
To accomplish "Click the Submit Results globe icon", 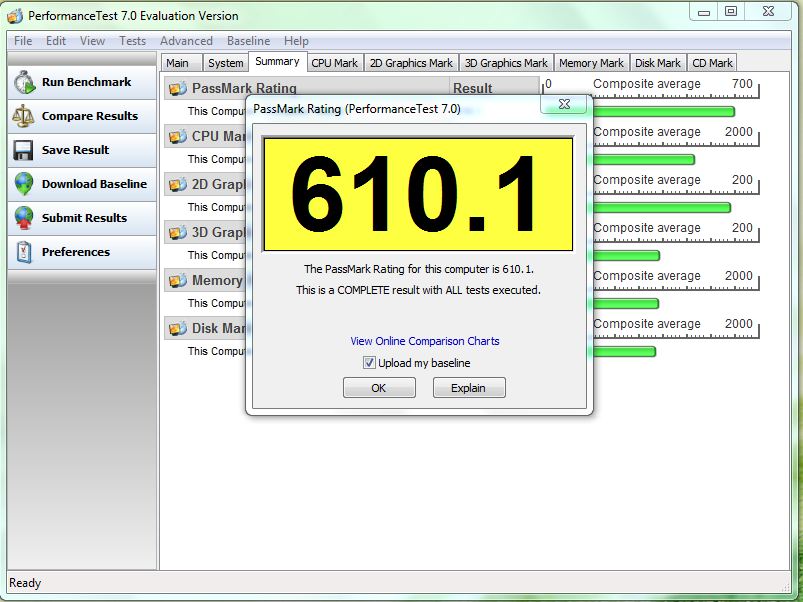I will (x=24, y=218).
